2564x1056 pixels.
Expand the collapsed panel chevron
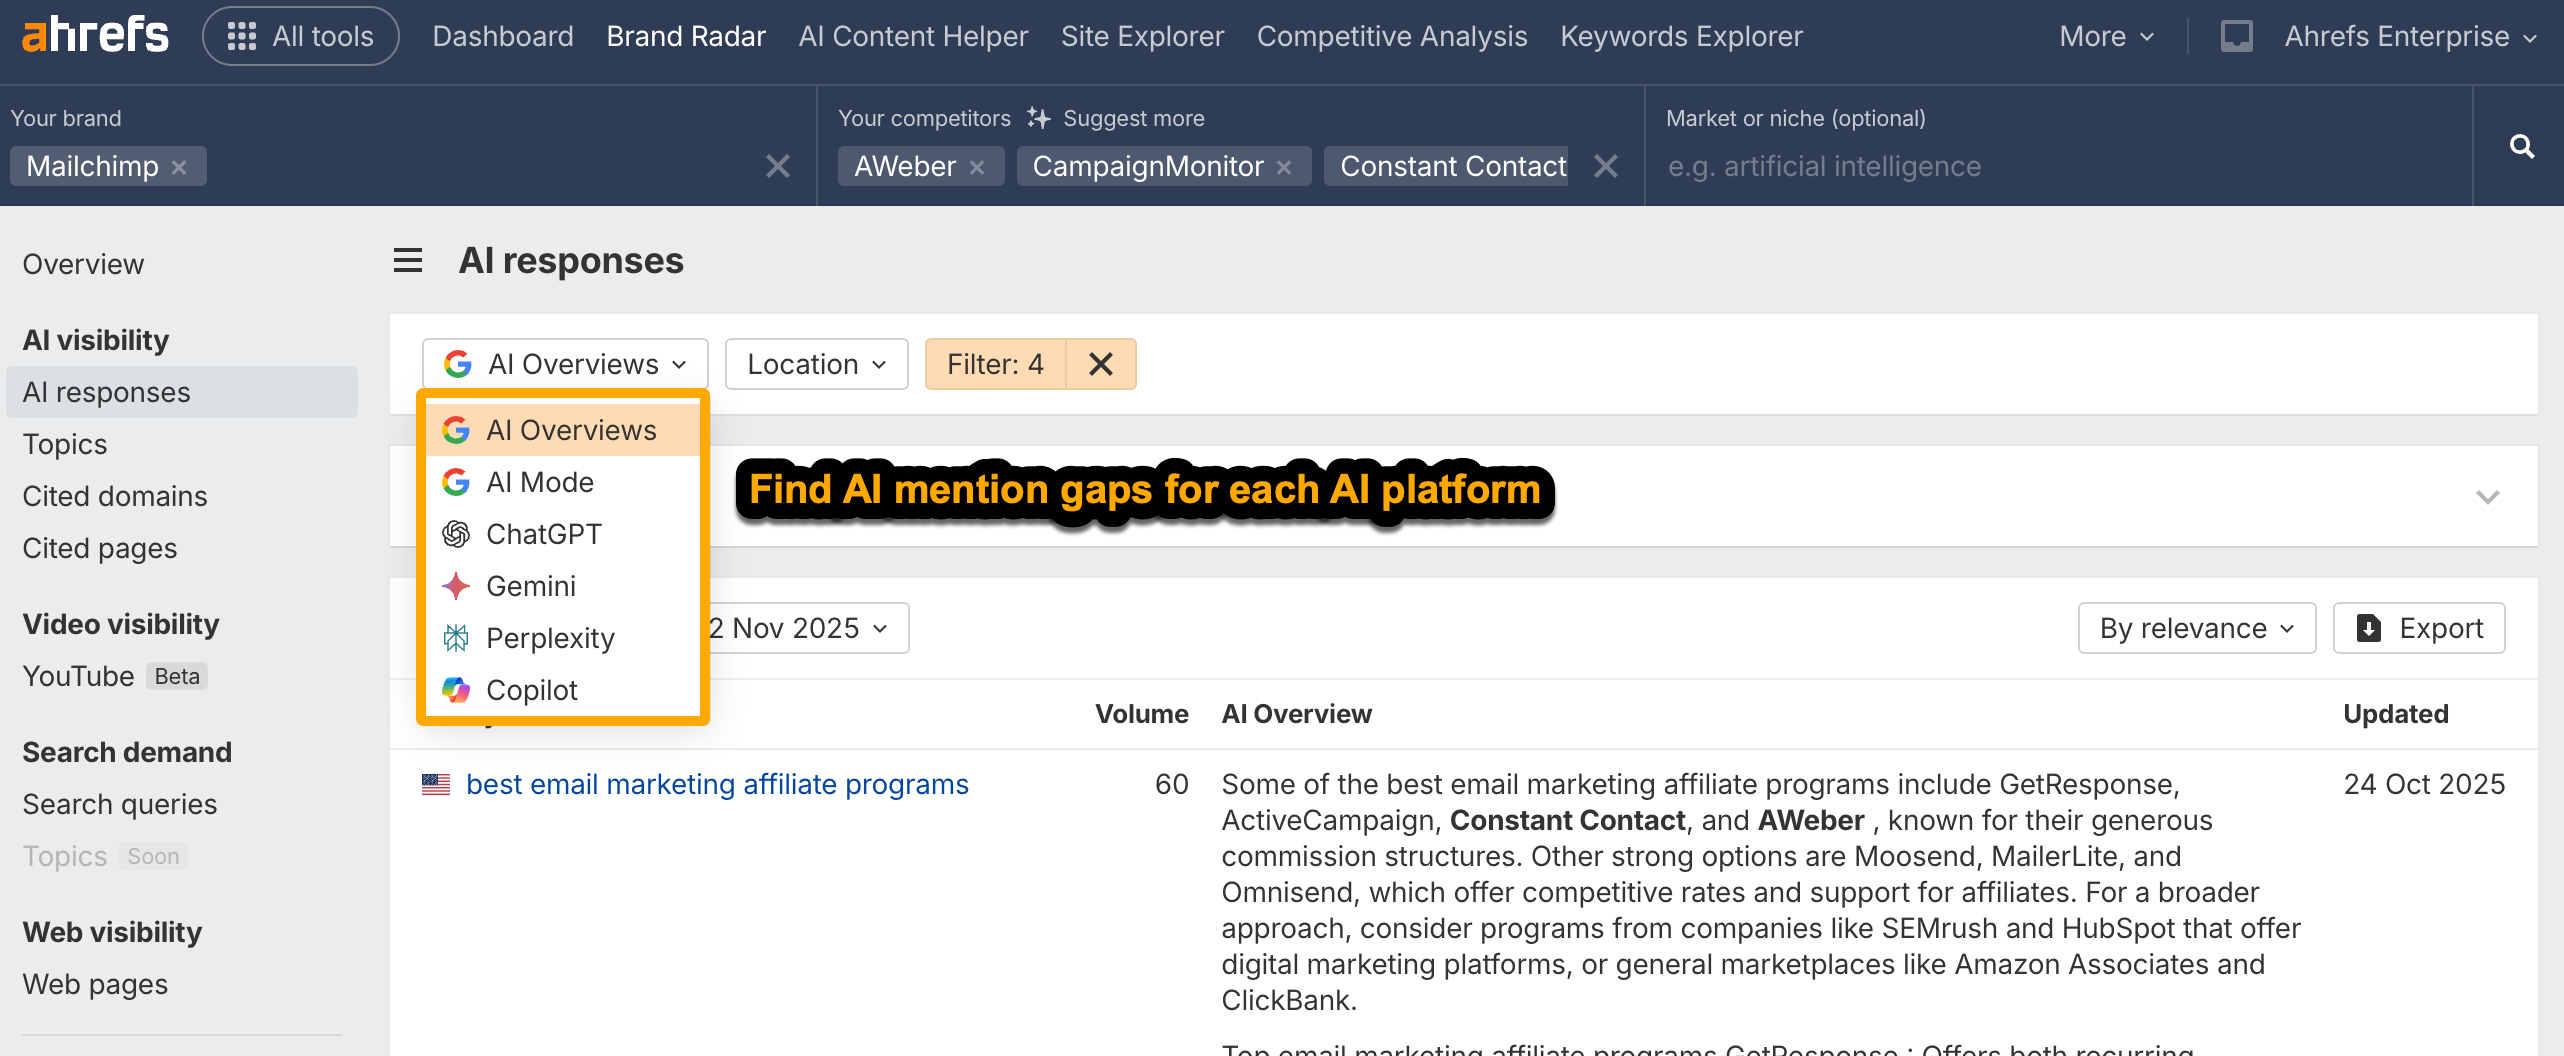2487,496
